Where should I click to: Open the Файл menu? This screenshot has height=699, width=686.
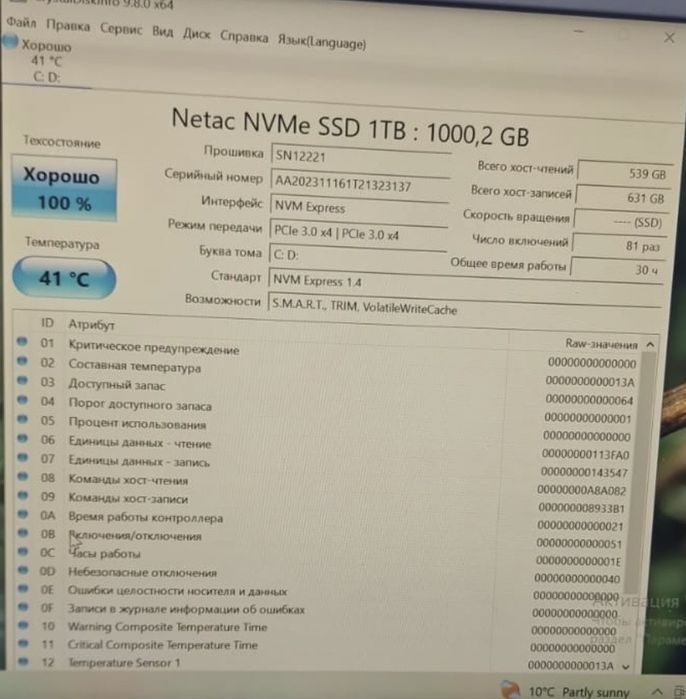tap(21, 22)
